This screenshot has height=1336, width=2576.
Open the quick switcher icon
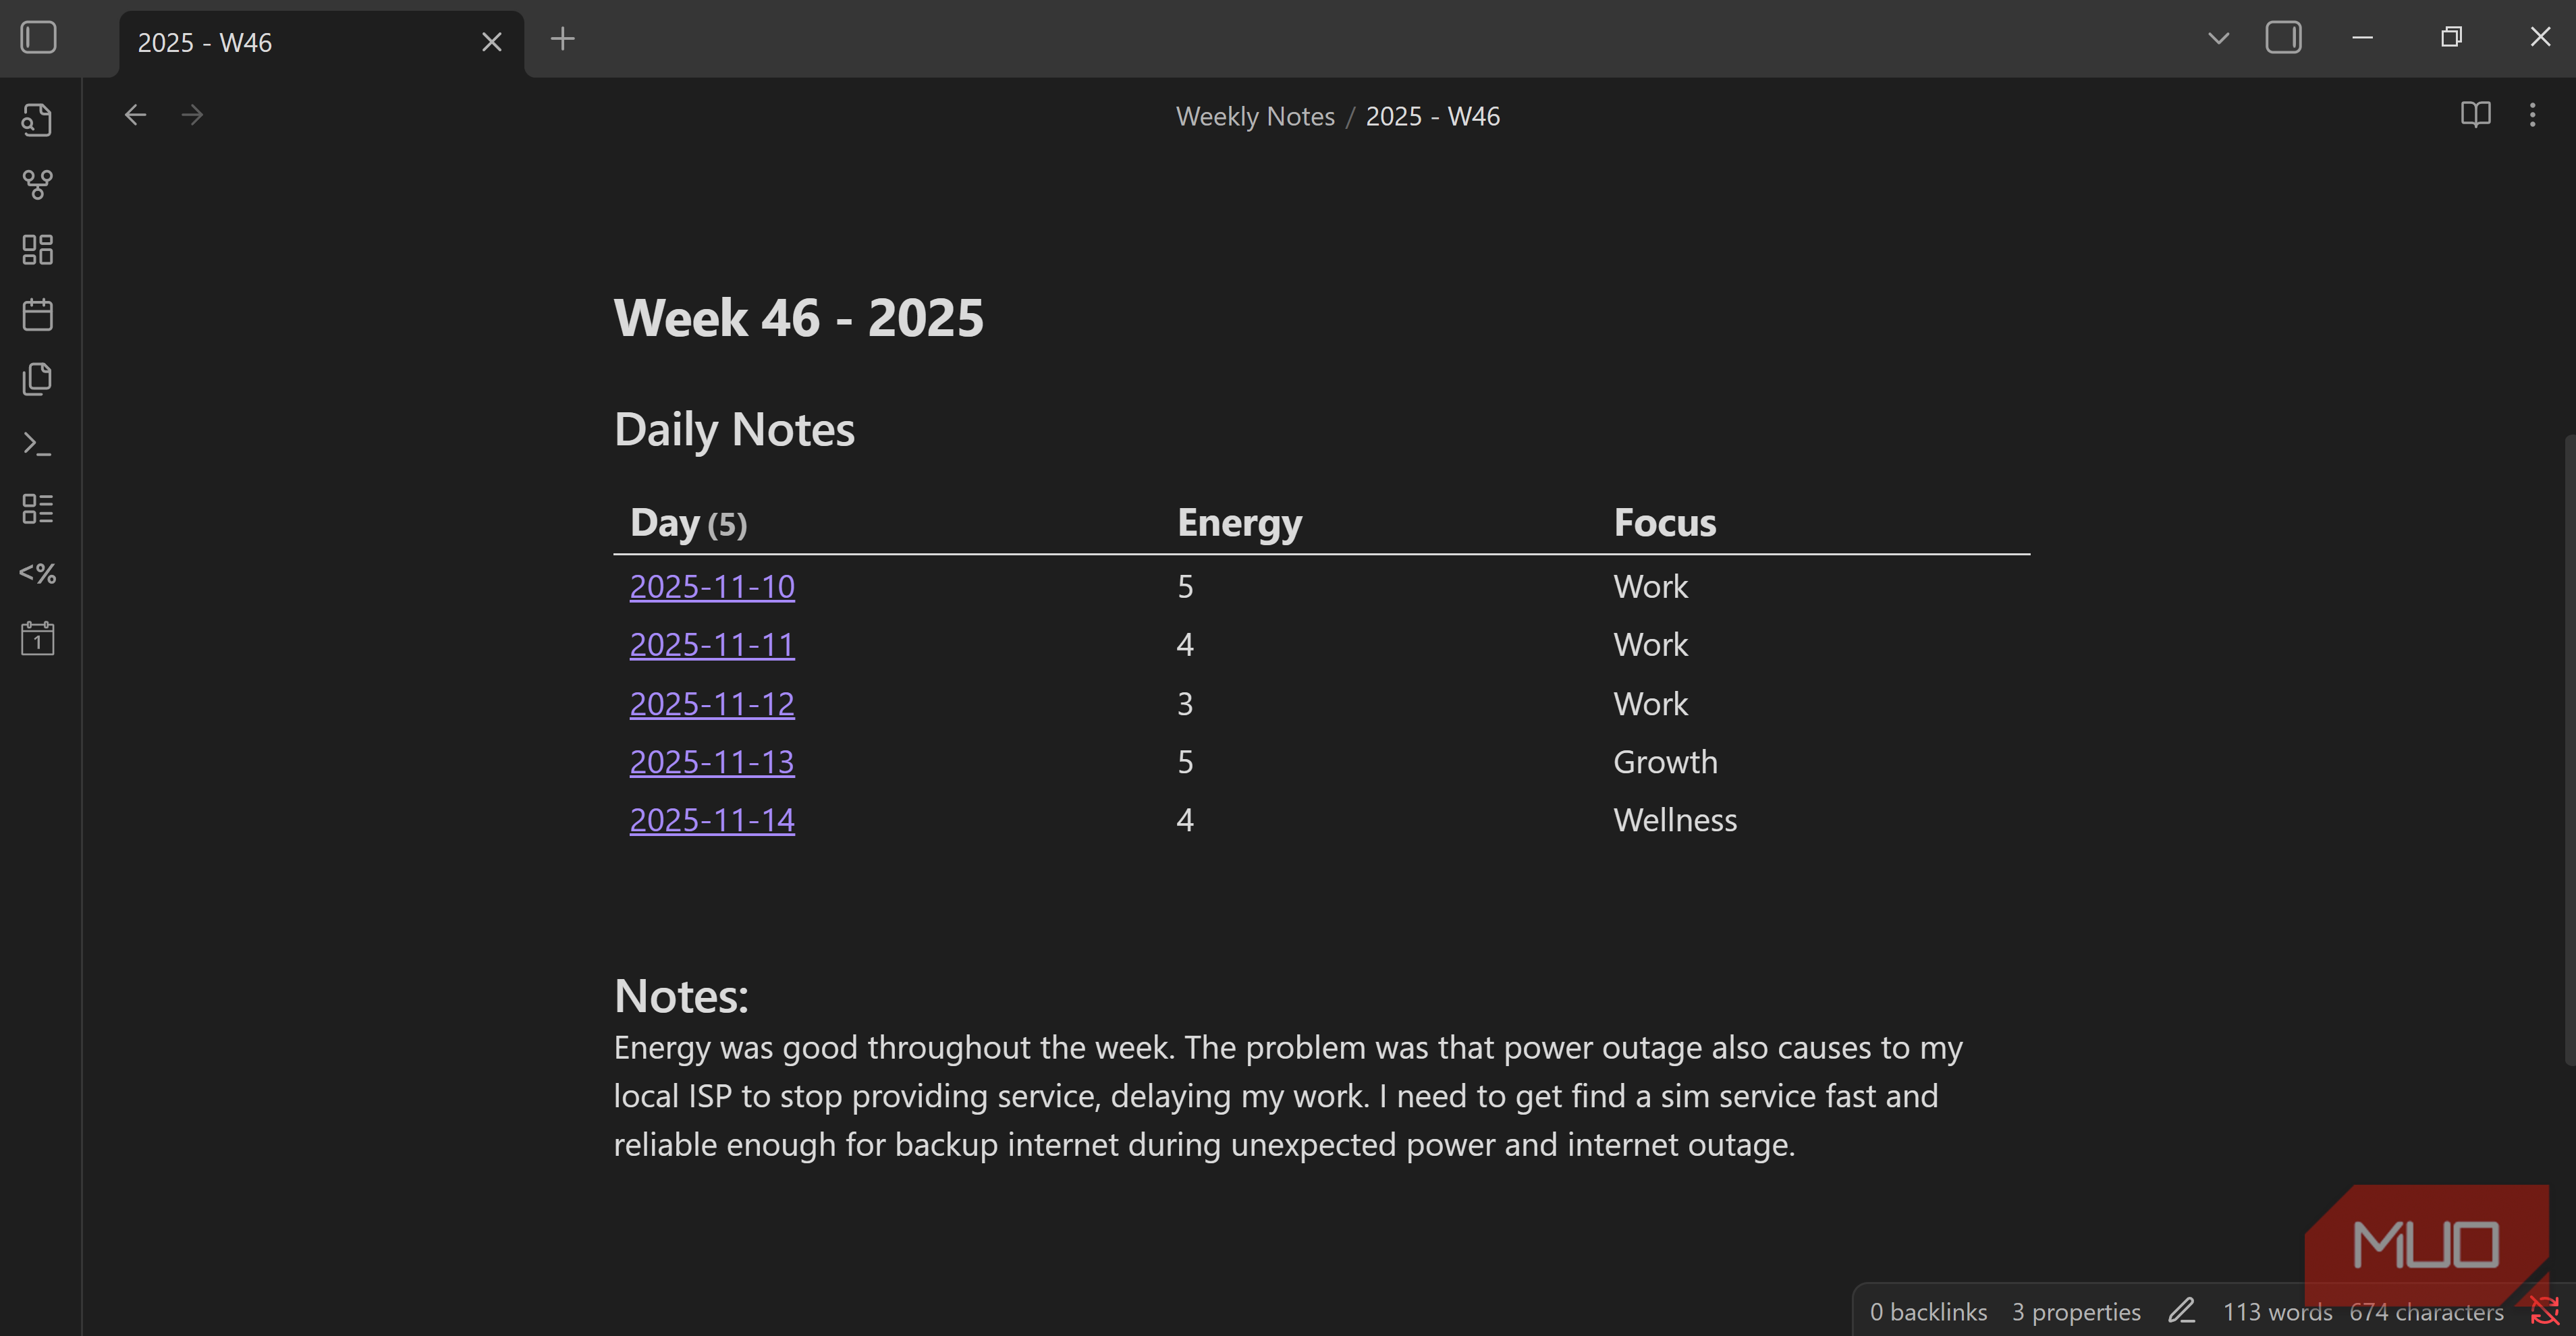click(x=37, y=120)
